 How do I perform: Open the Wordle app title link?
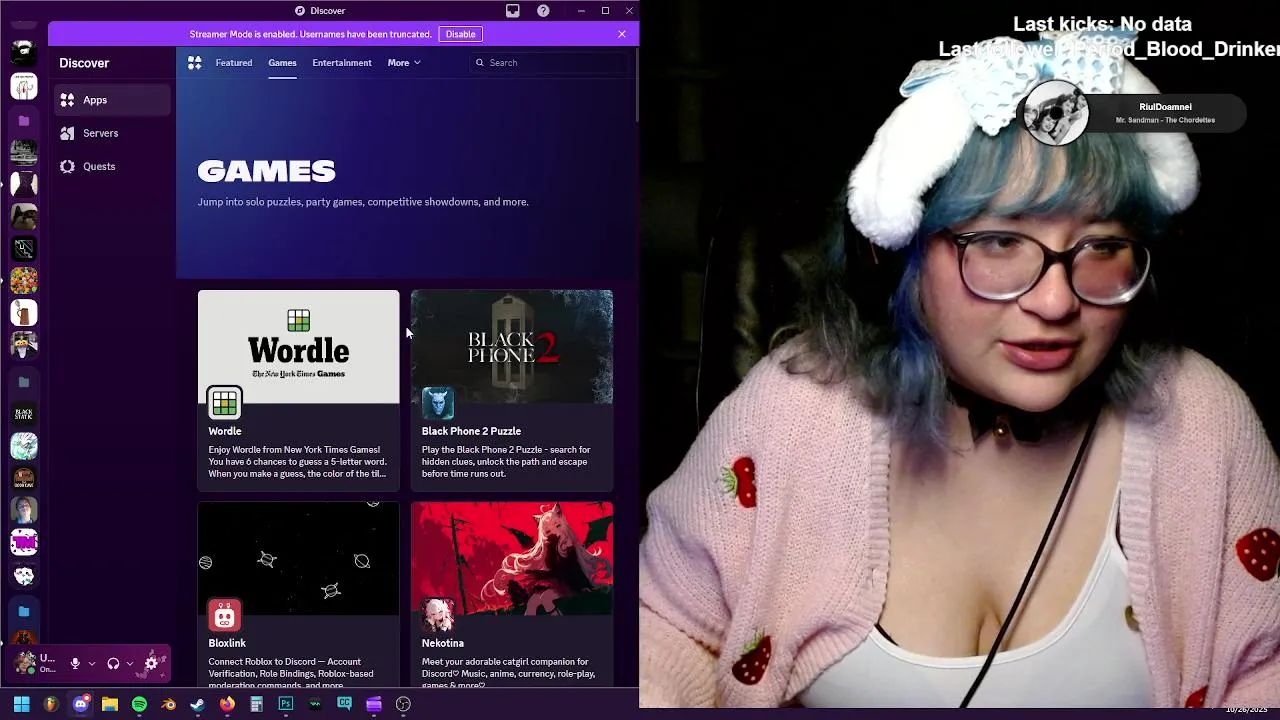click(225, 431)
